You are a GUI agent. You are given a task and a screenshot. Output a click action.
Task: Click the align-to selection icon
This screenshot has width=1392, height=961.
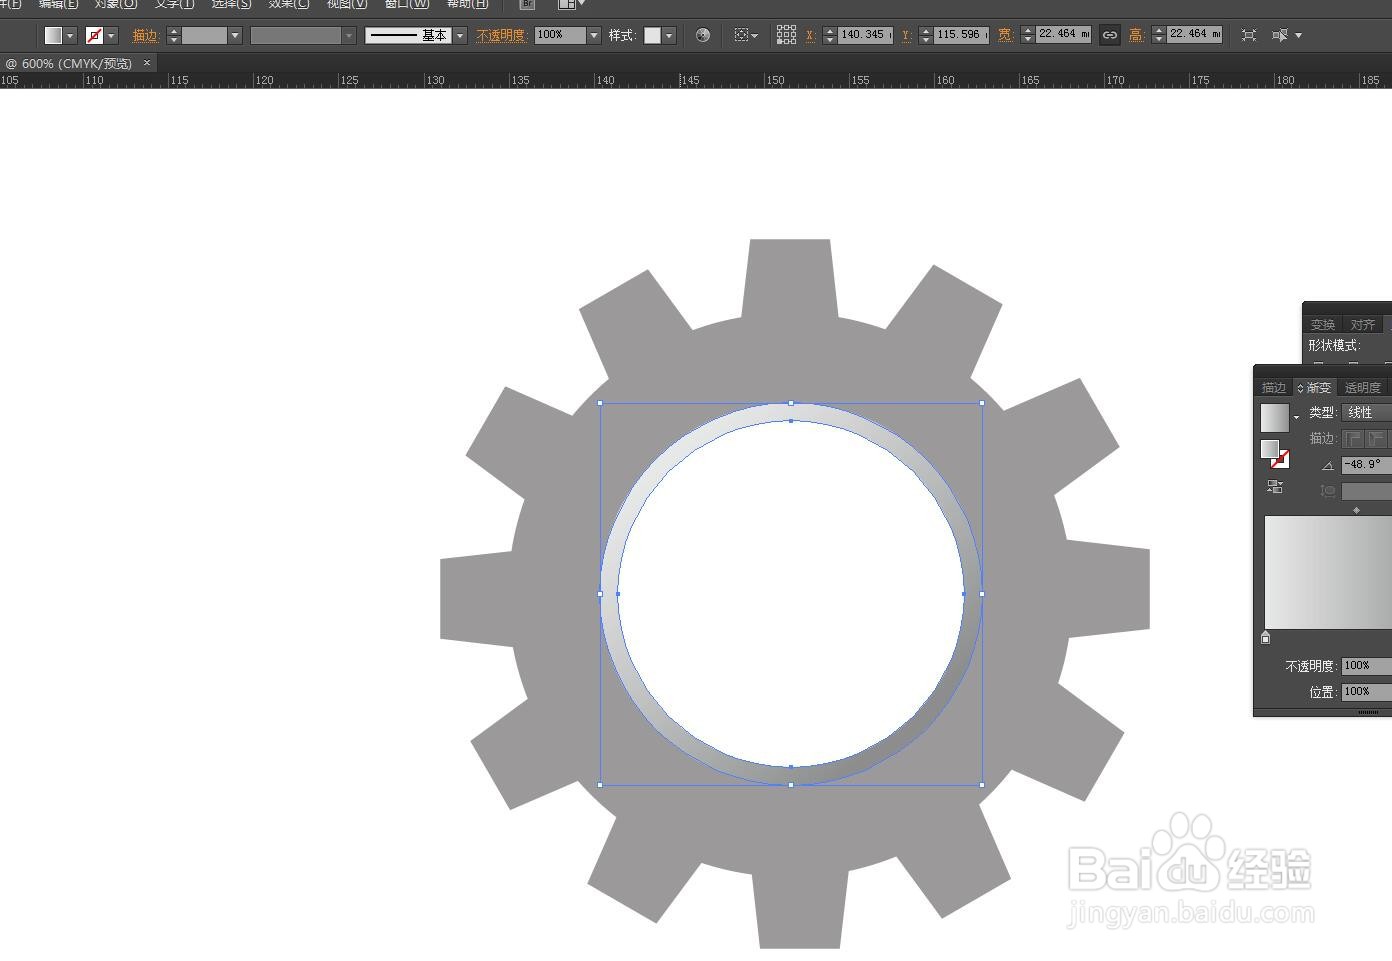click(742, 35)
